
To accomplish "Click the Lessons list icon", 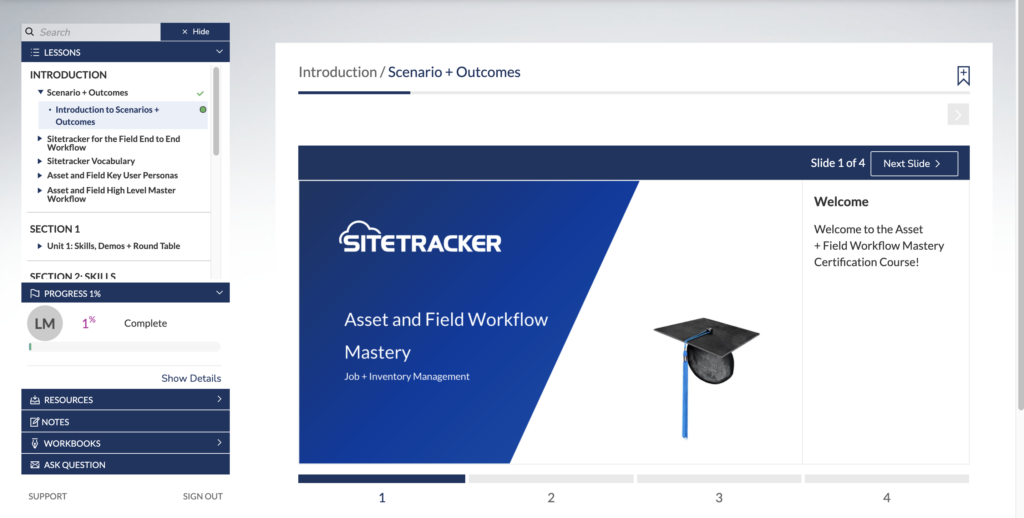I will [x=35, y=52].
